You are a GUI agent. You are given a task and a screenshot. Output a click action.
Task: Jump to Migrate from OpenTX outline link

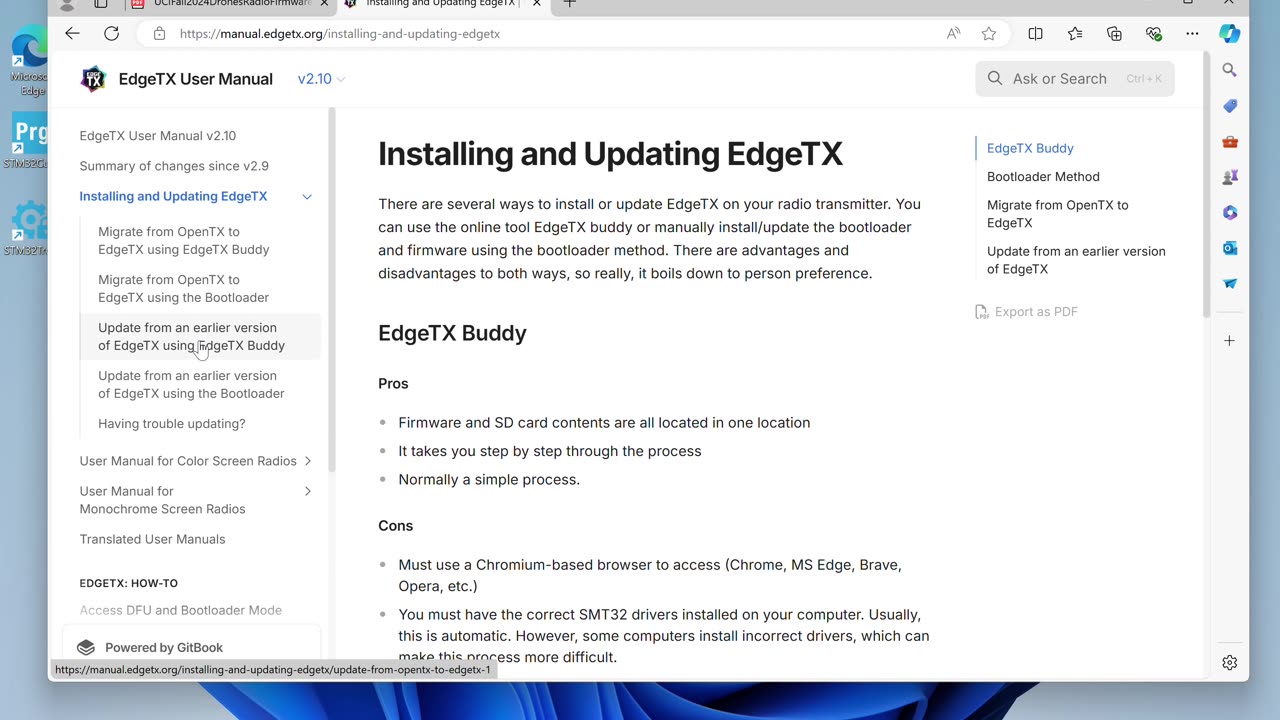click(1057, 214)
